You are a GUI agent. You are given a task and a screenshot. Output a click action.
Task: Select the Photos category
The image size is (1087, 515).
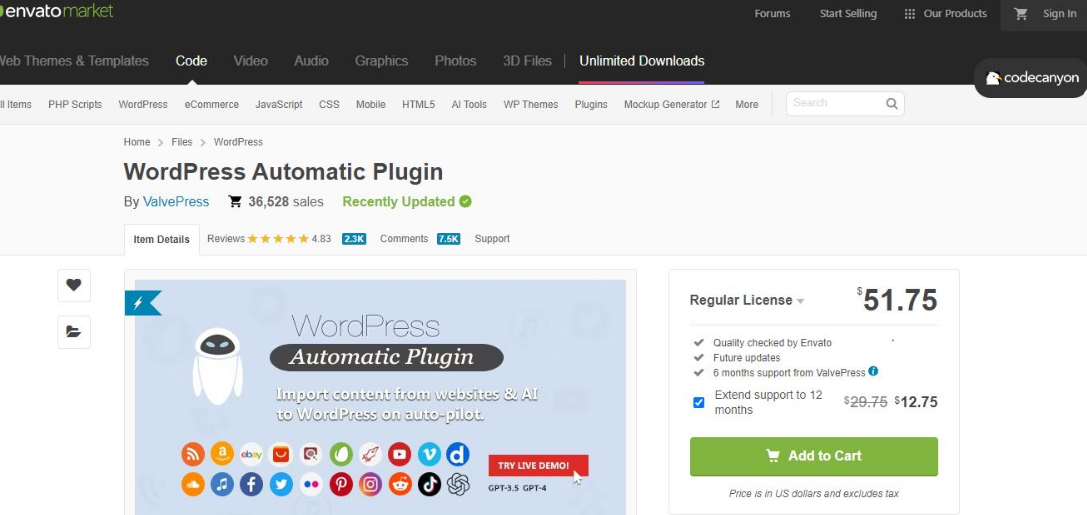tap(455, 61)
